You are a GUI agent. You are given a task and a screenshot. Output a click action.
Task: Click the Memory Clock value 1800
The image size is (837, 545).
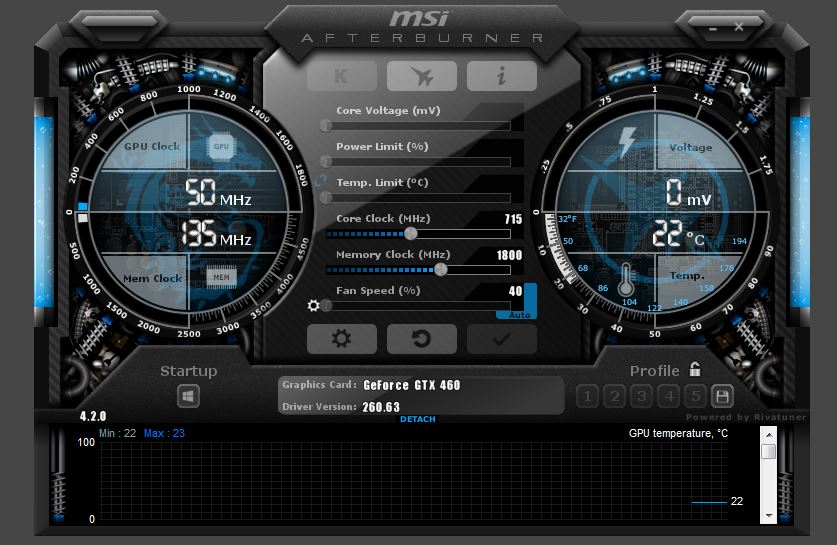(509, 255)
